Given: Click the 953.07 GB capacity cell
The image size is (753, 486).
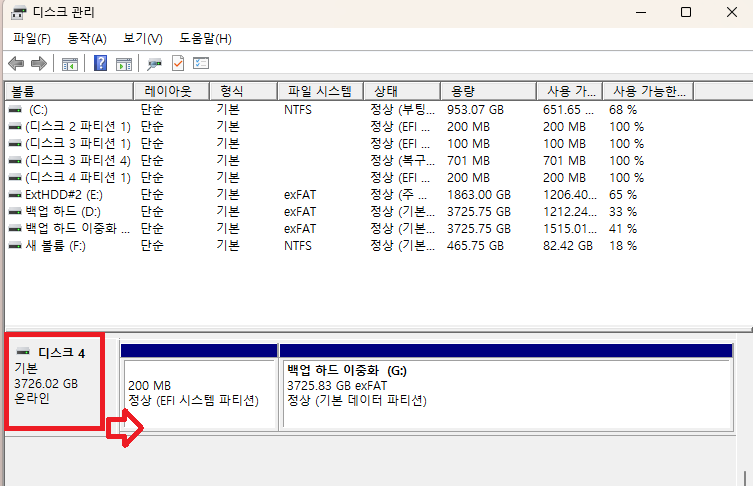Looking at the screenshot, I should point(475,109).
